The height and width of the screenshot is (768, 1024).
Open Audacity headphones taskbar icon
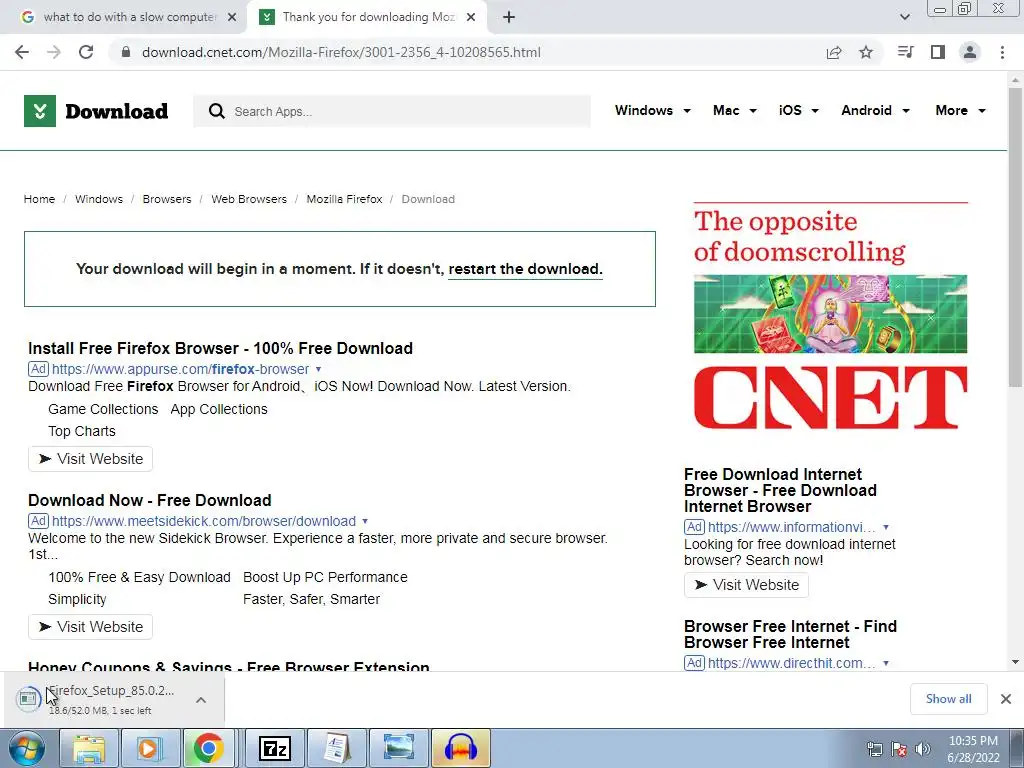(460, 748)
